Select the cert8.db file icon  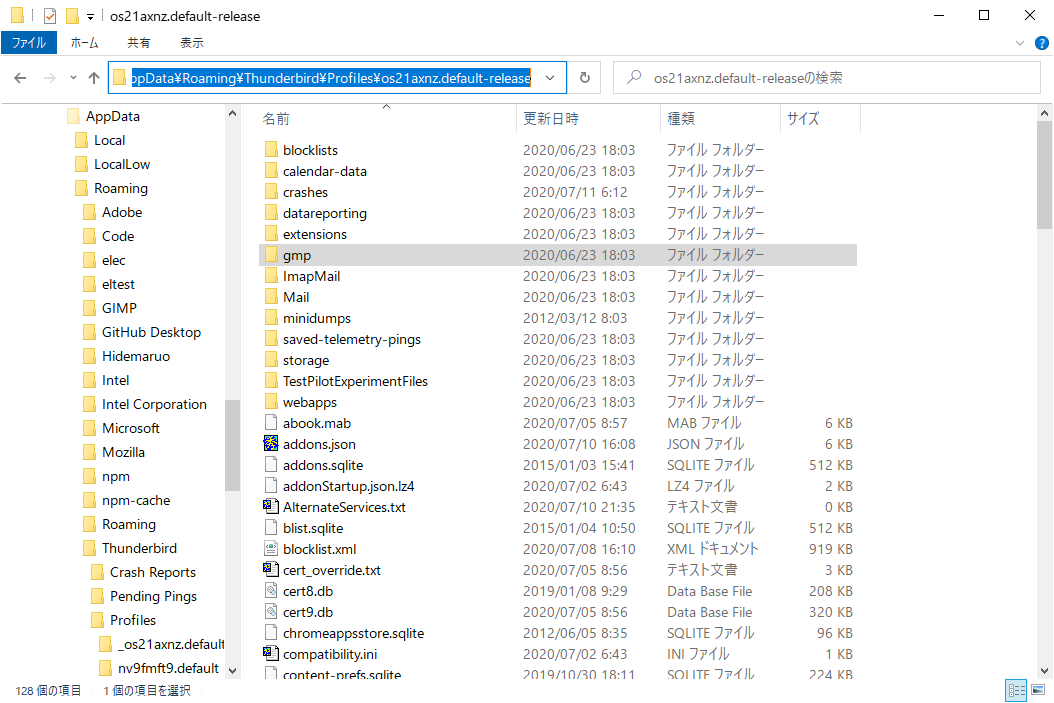271,591
